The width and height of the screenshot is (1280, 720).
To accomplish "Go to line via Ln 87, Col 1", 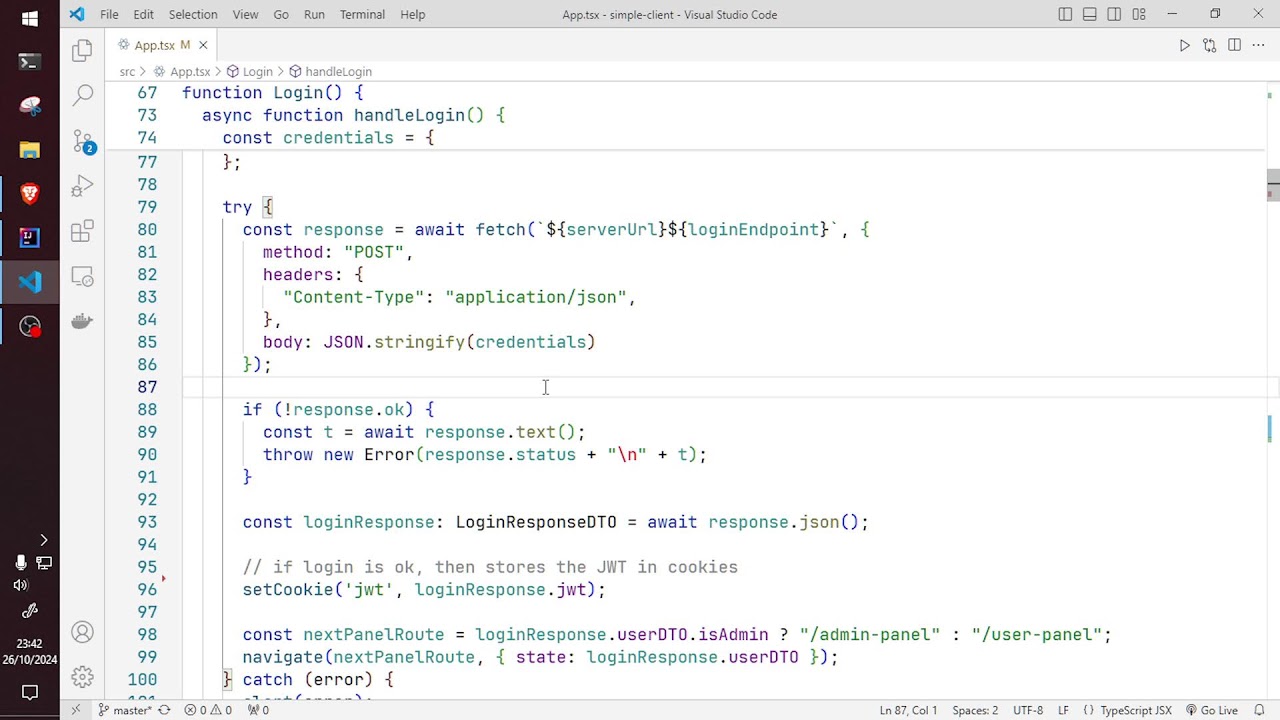I will tap(908, 710).
